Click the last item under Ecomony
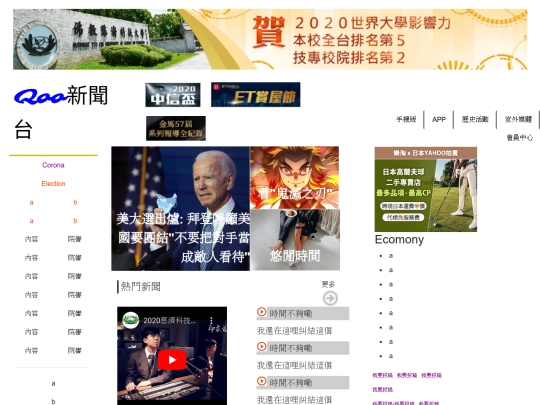This screenshot has width=540, height=405. point(391,356)
